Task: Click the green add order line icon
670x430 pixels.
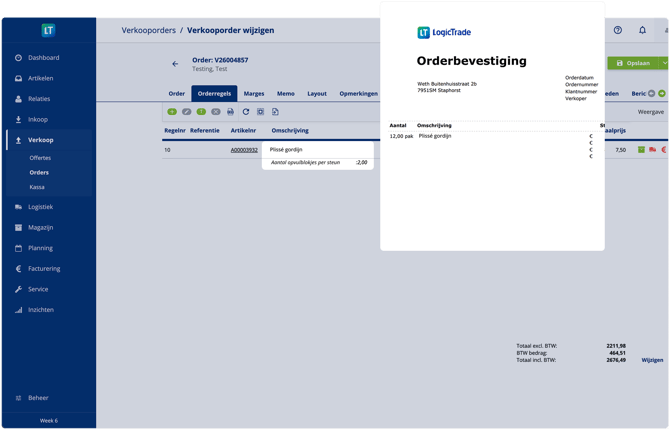Action: [x=172, y=112]
